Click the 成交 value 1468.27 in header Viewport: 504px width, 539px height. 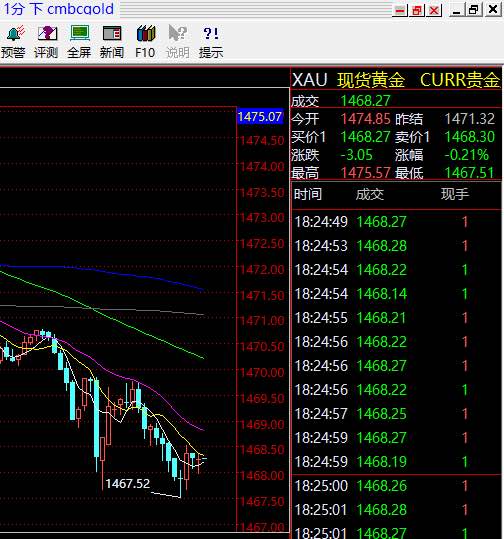coord(365,101)
